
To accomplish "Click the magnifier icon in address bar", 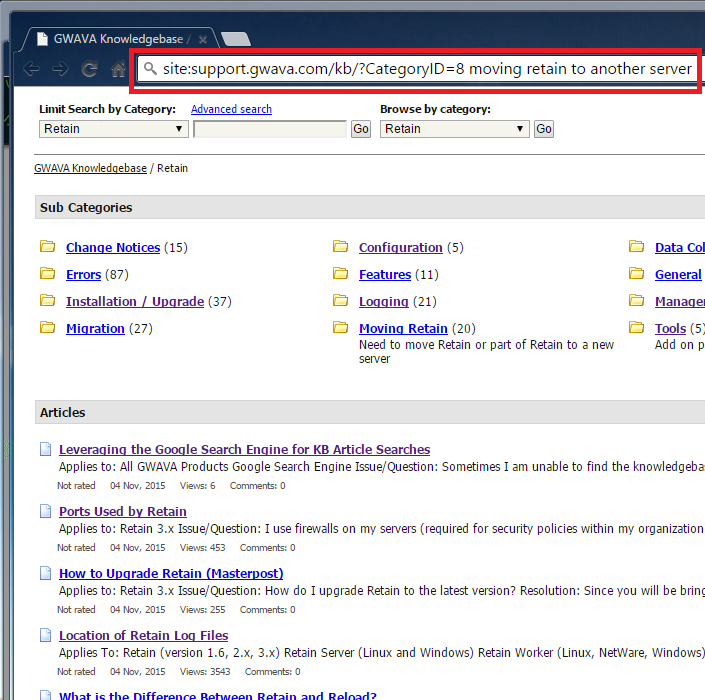I will pyautogui.click(x=150, y=69).
